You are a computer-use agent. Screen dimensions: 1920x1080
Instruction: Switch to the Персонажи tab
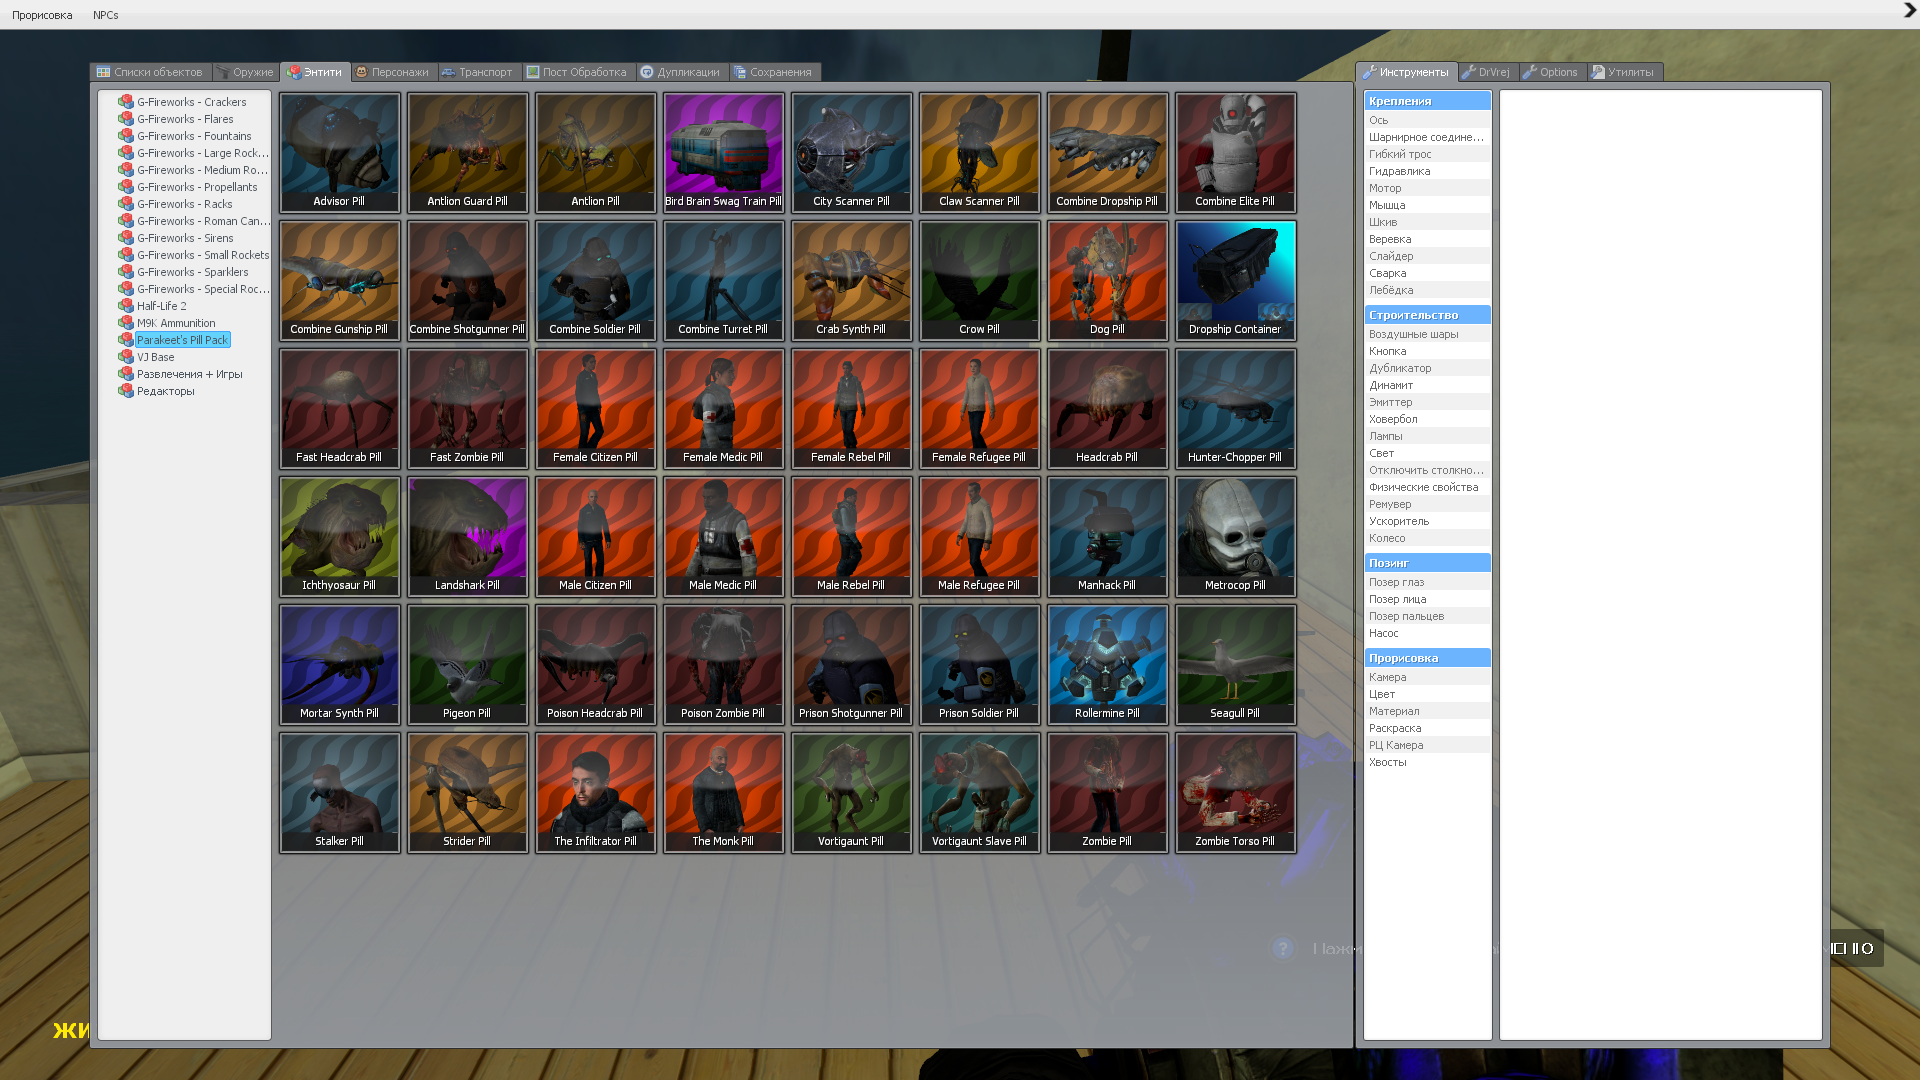(393, 72)
